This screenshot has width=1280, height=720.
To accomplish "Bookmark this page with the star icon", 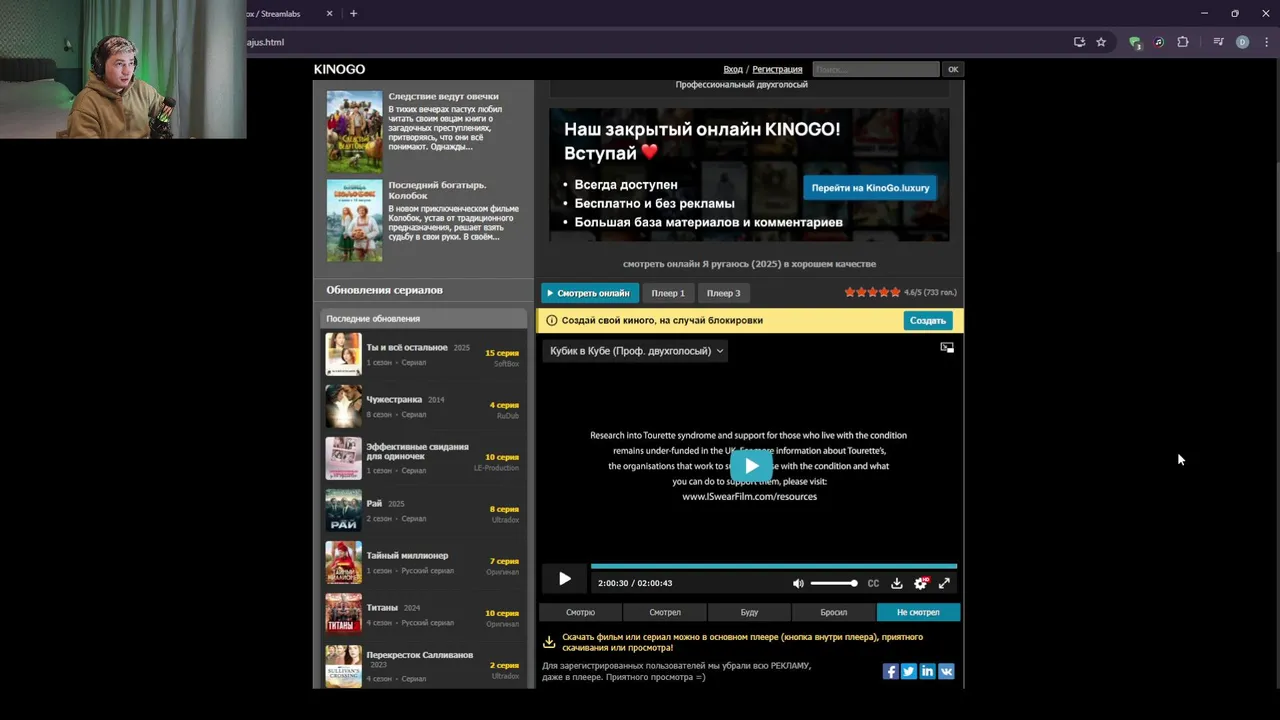I will [x=1101, y=42].
